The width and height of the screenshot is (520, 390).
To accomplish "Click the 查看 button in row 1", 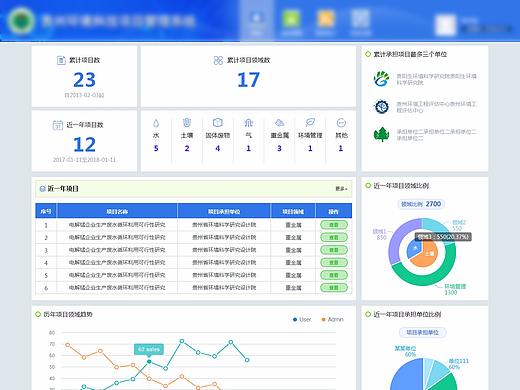I will tap(334, 225).
